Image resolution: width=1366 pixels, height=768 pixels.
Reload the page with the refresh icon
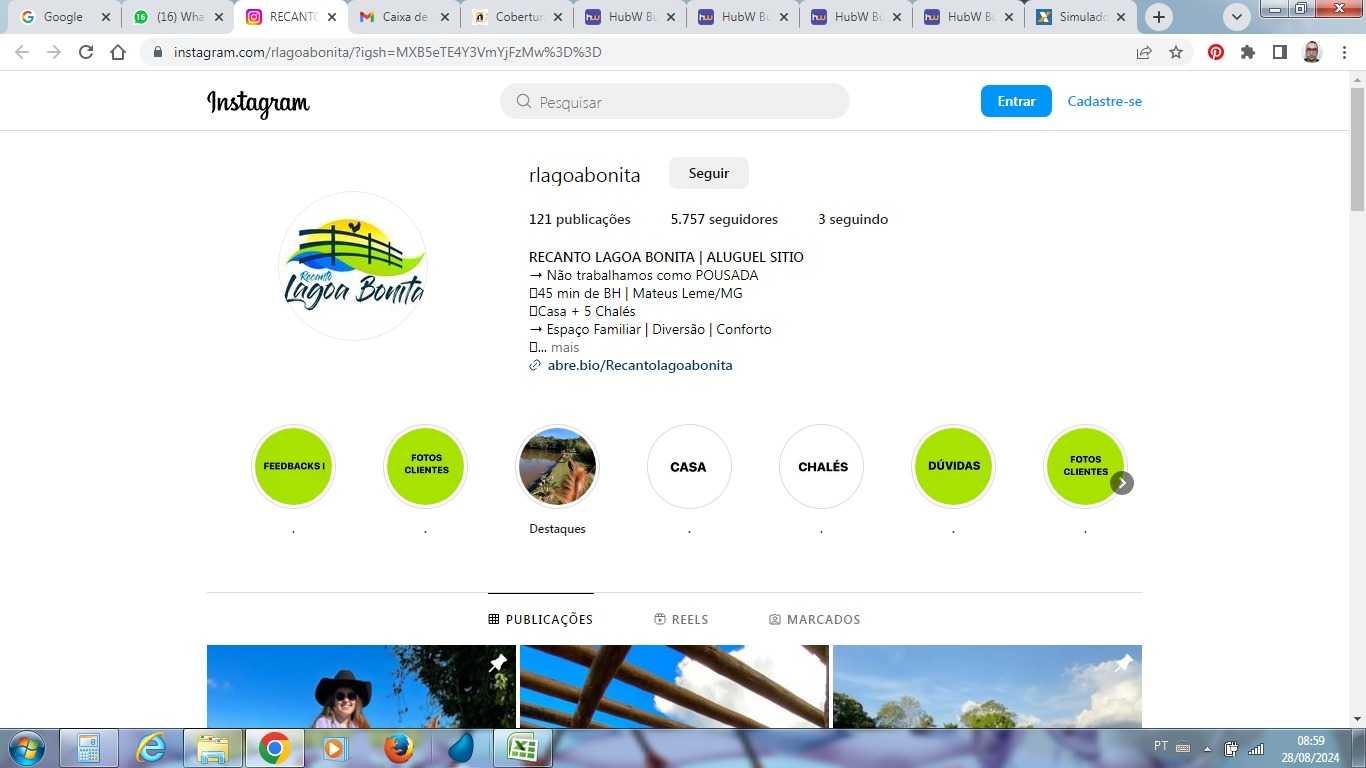click(x=86, y=52)
